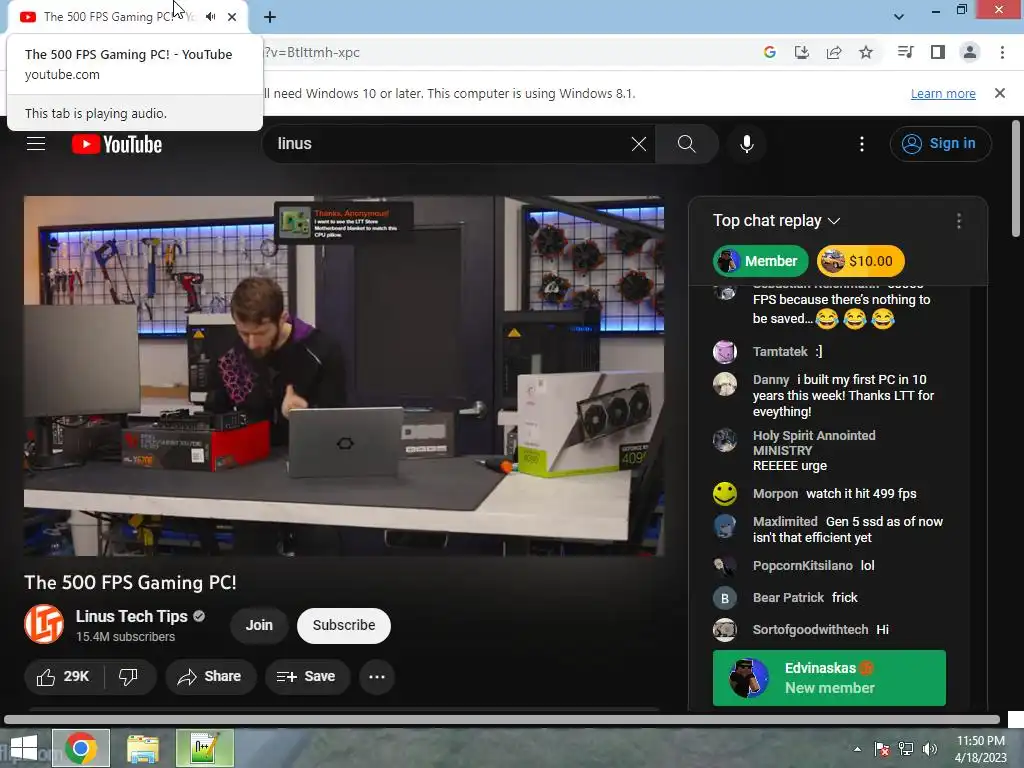
Task: Click PopcornKitsilano username in chat
Action: [x=803, y=566]
